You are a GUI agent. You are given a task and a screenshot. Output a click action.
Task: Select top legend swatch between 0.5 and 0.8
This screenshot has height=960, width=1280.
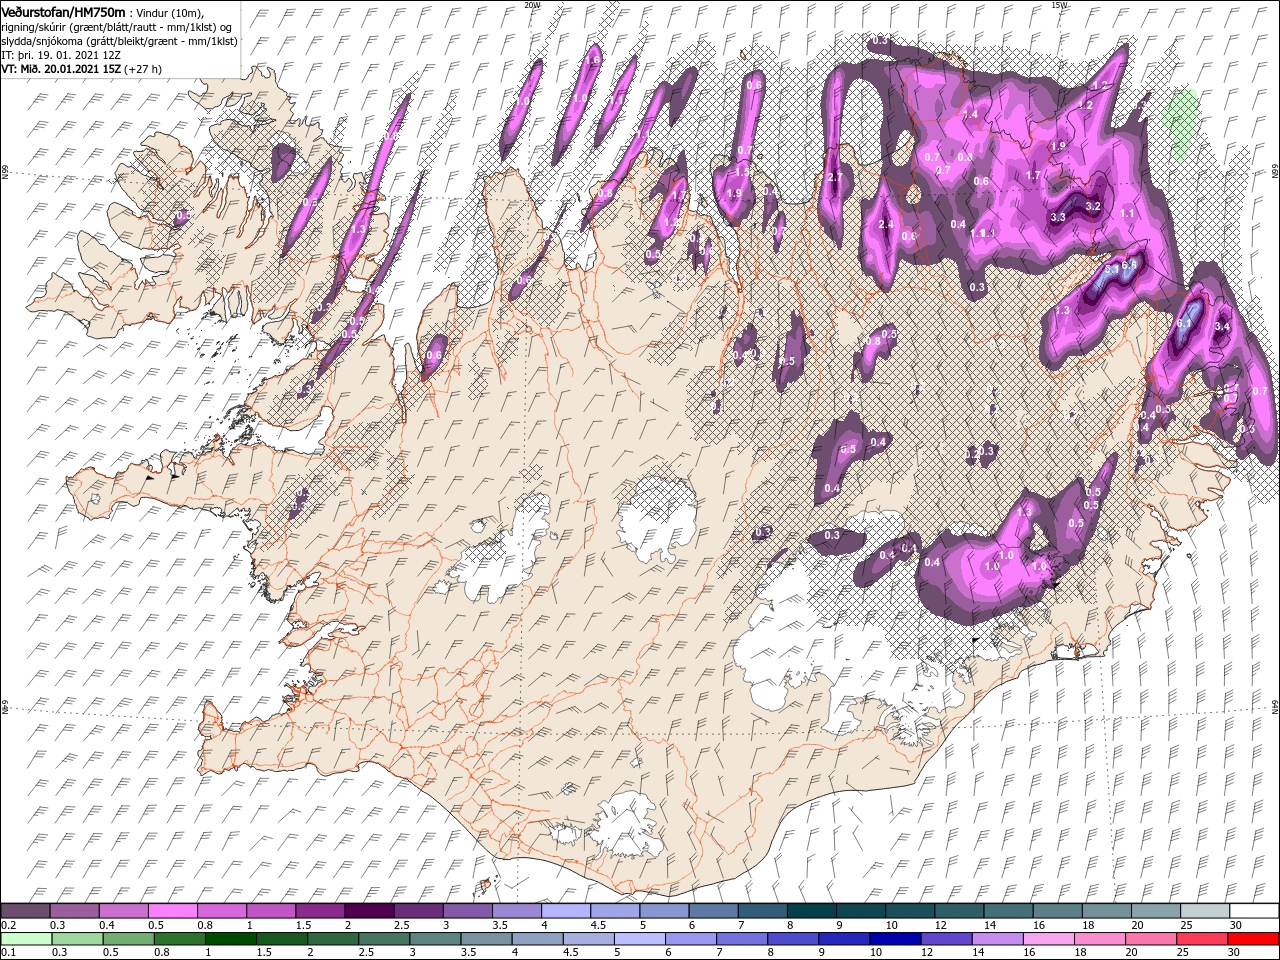point(173,910)
